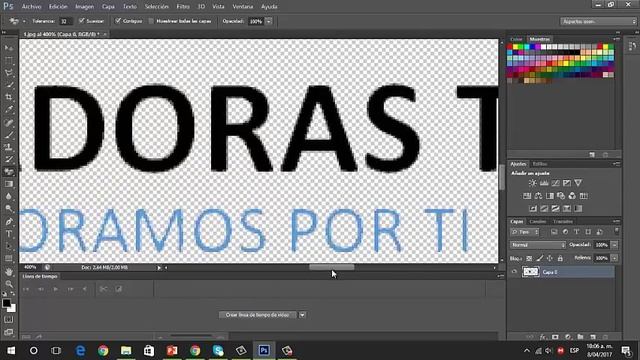The width and height of the screenshot is (640, 360).
Task: Select the Horizontal Type tool
Action: tap(9, 234)
